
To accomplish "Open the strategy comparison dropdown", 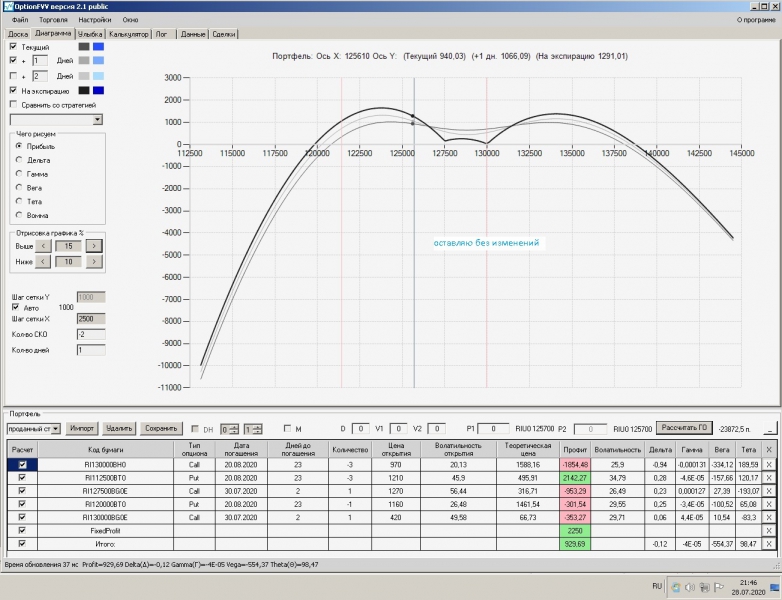I will point(97,120).
